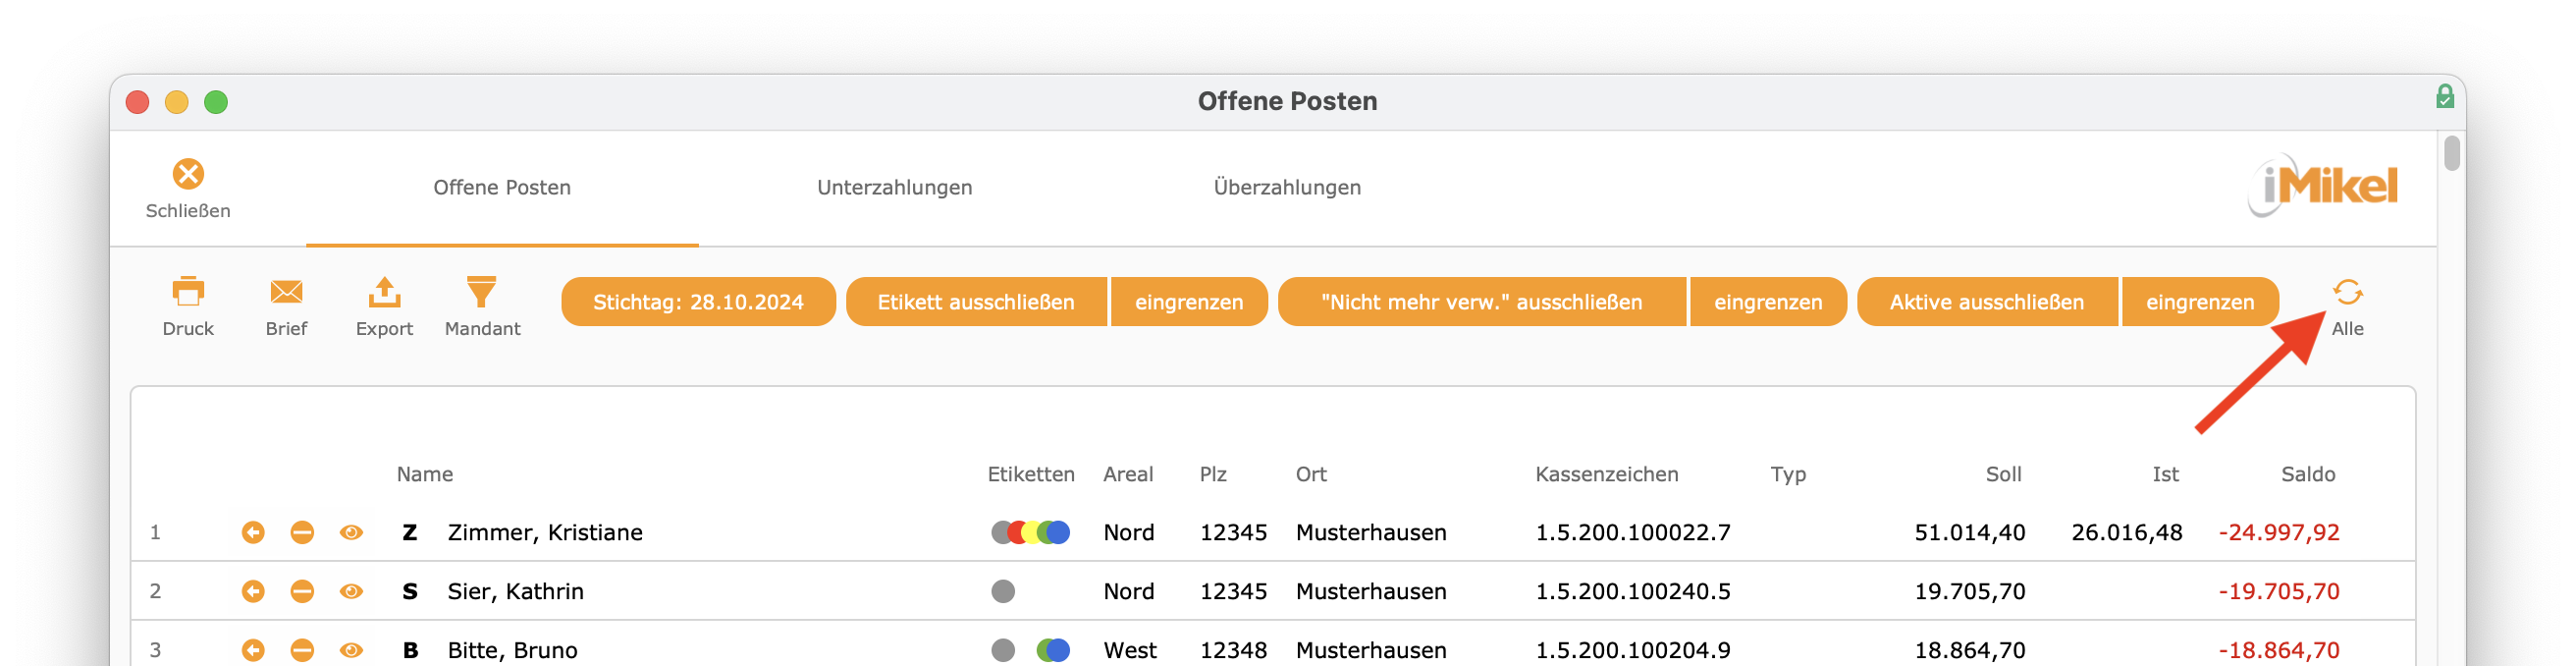Sort by Soll column header
The width and height of the screenshot is (2576, 666).
tap(2003, 474)
